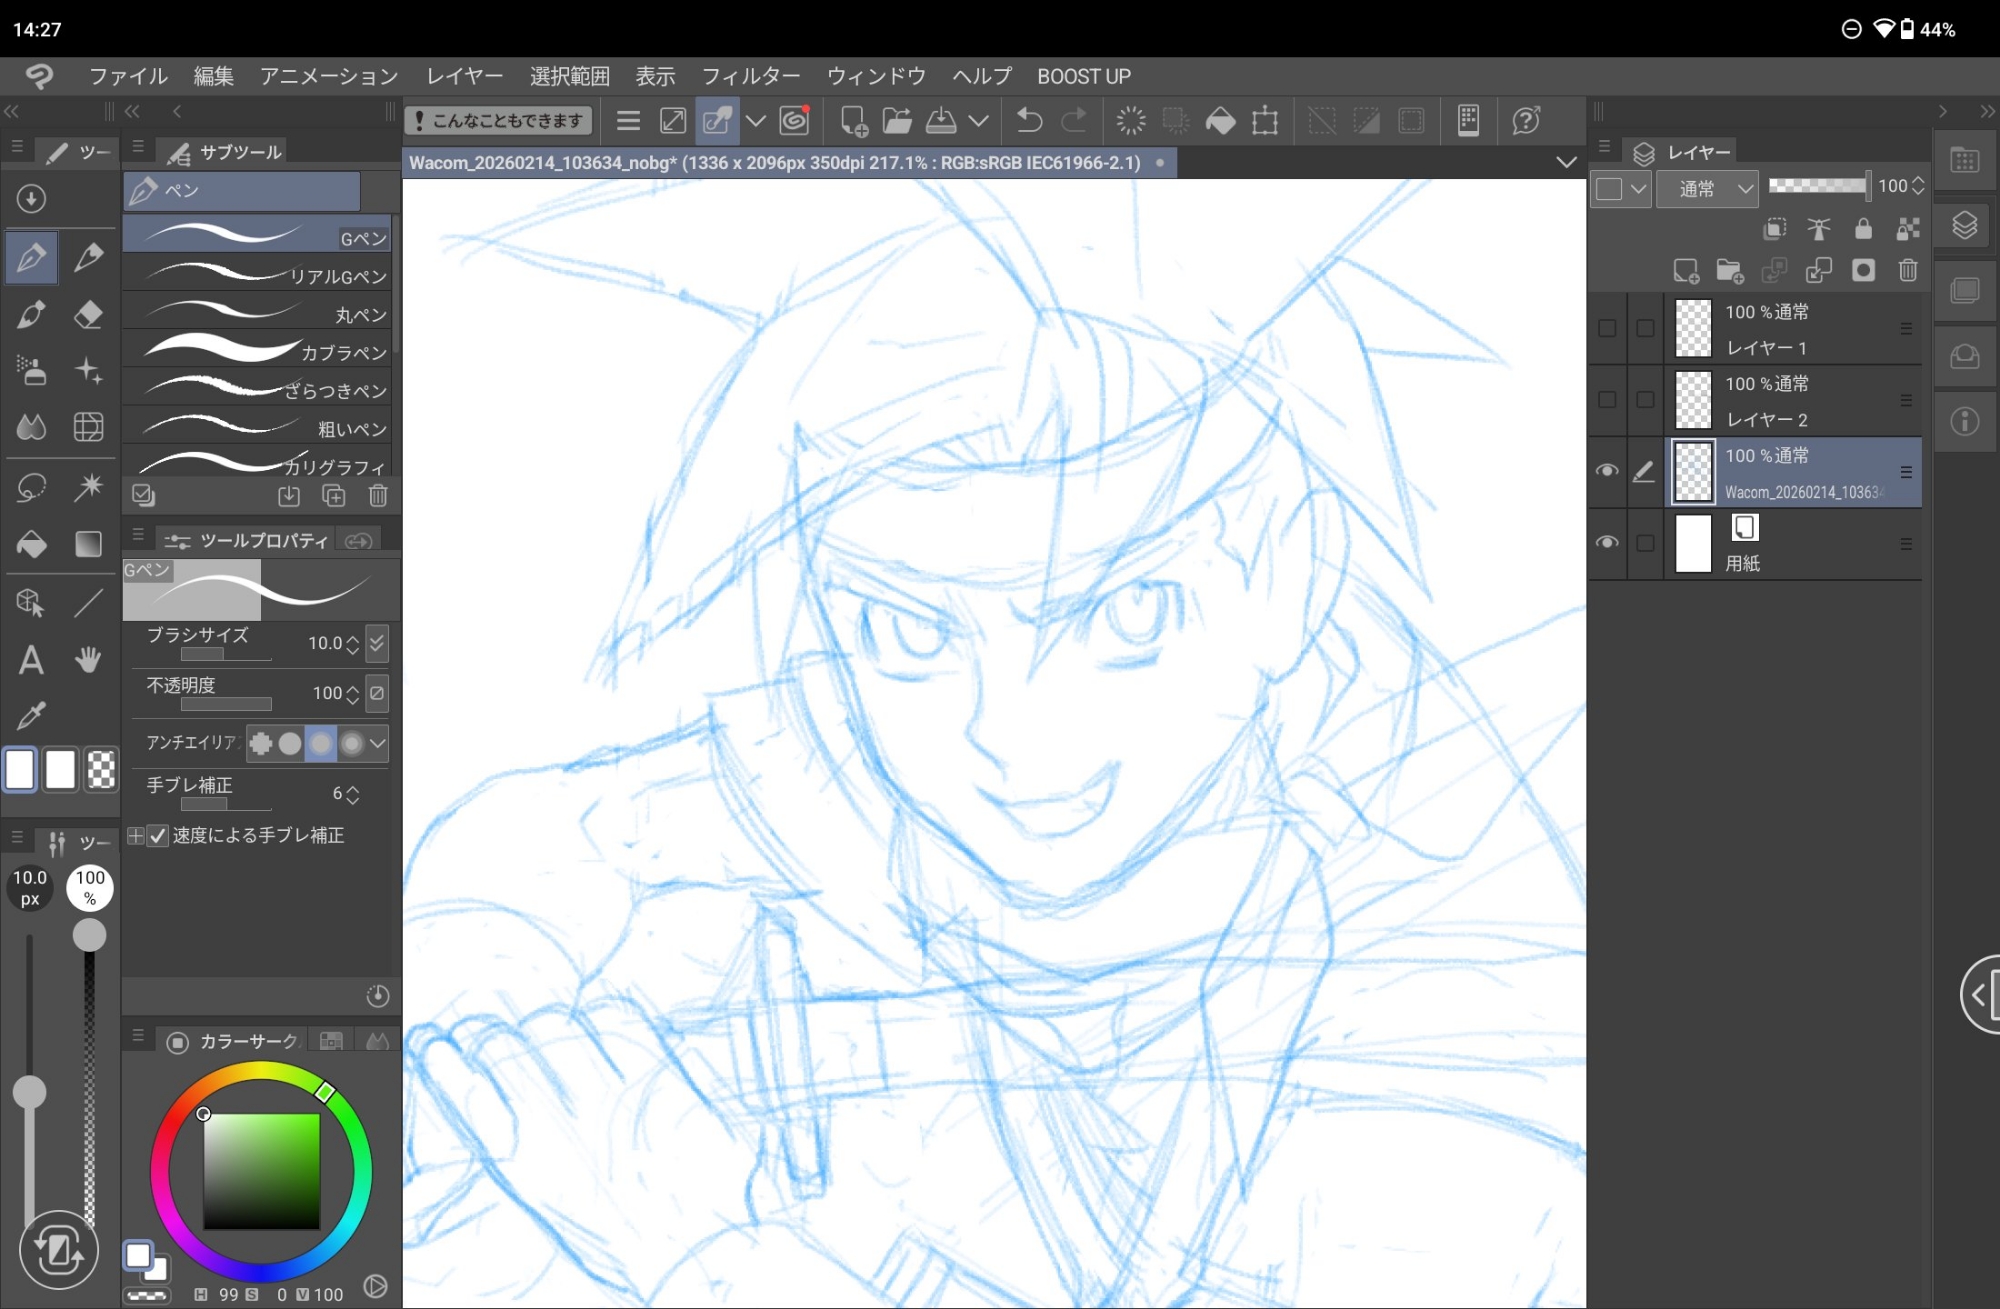
Task: Click the Undo arrow in toolbar
Action: [1029, 121]
